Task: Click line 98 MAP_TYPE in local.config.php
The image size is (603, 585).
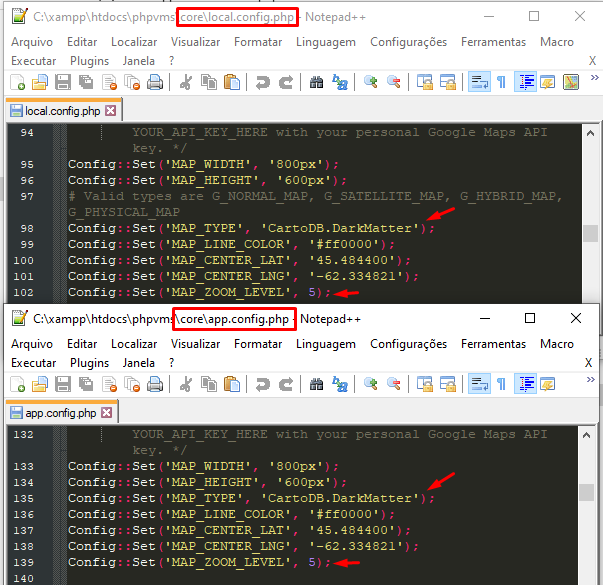Action: coord(252,228)
